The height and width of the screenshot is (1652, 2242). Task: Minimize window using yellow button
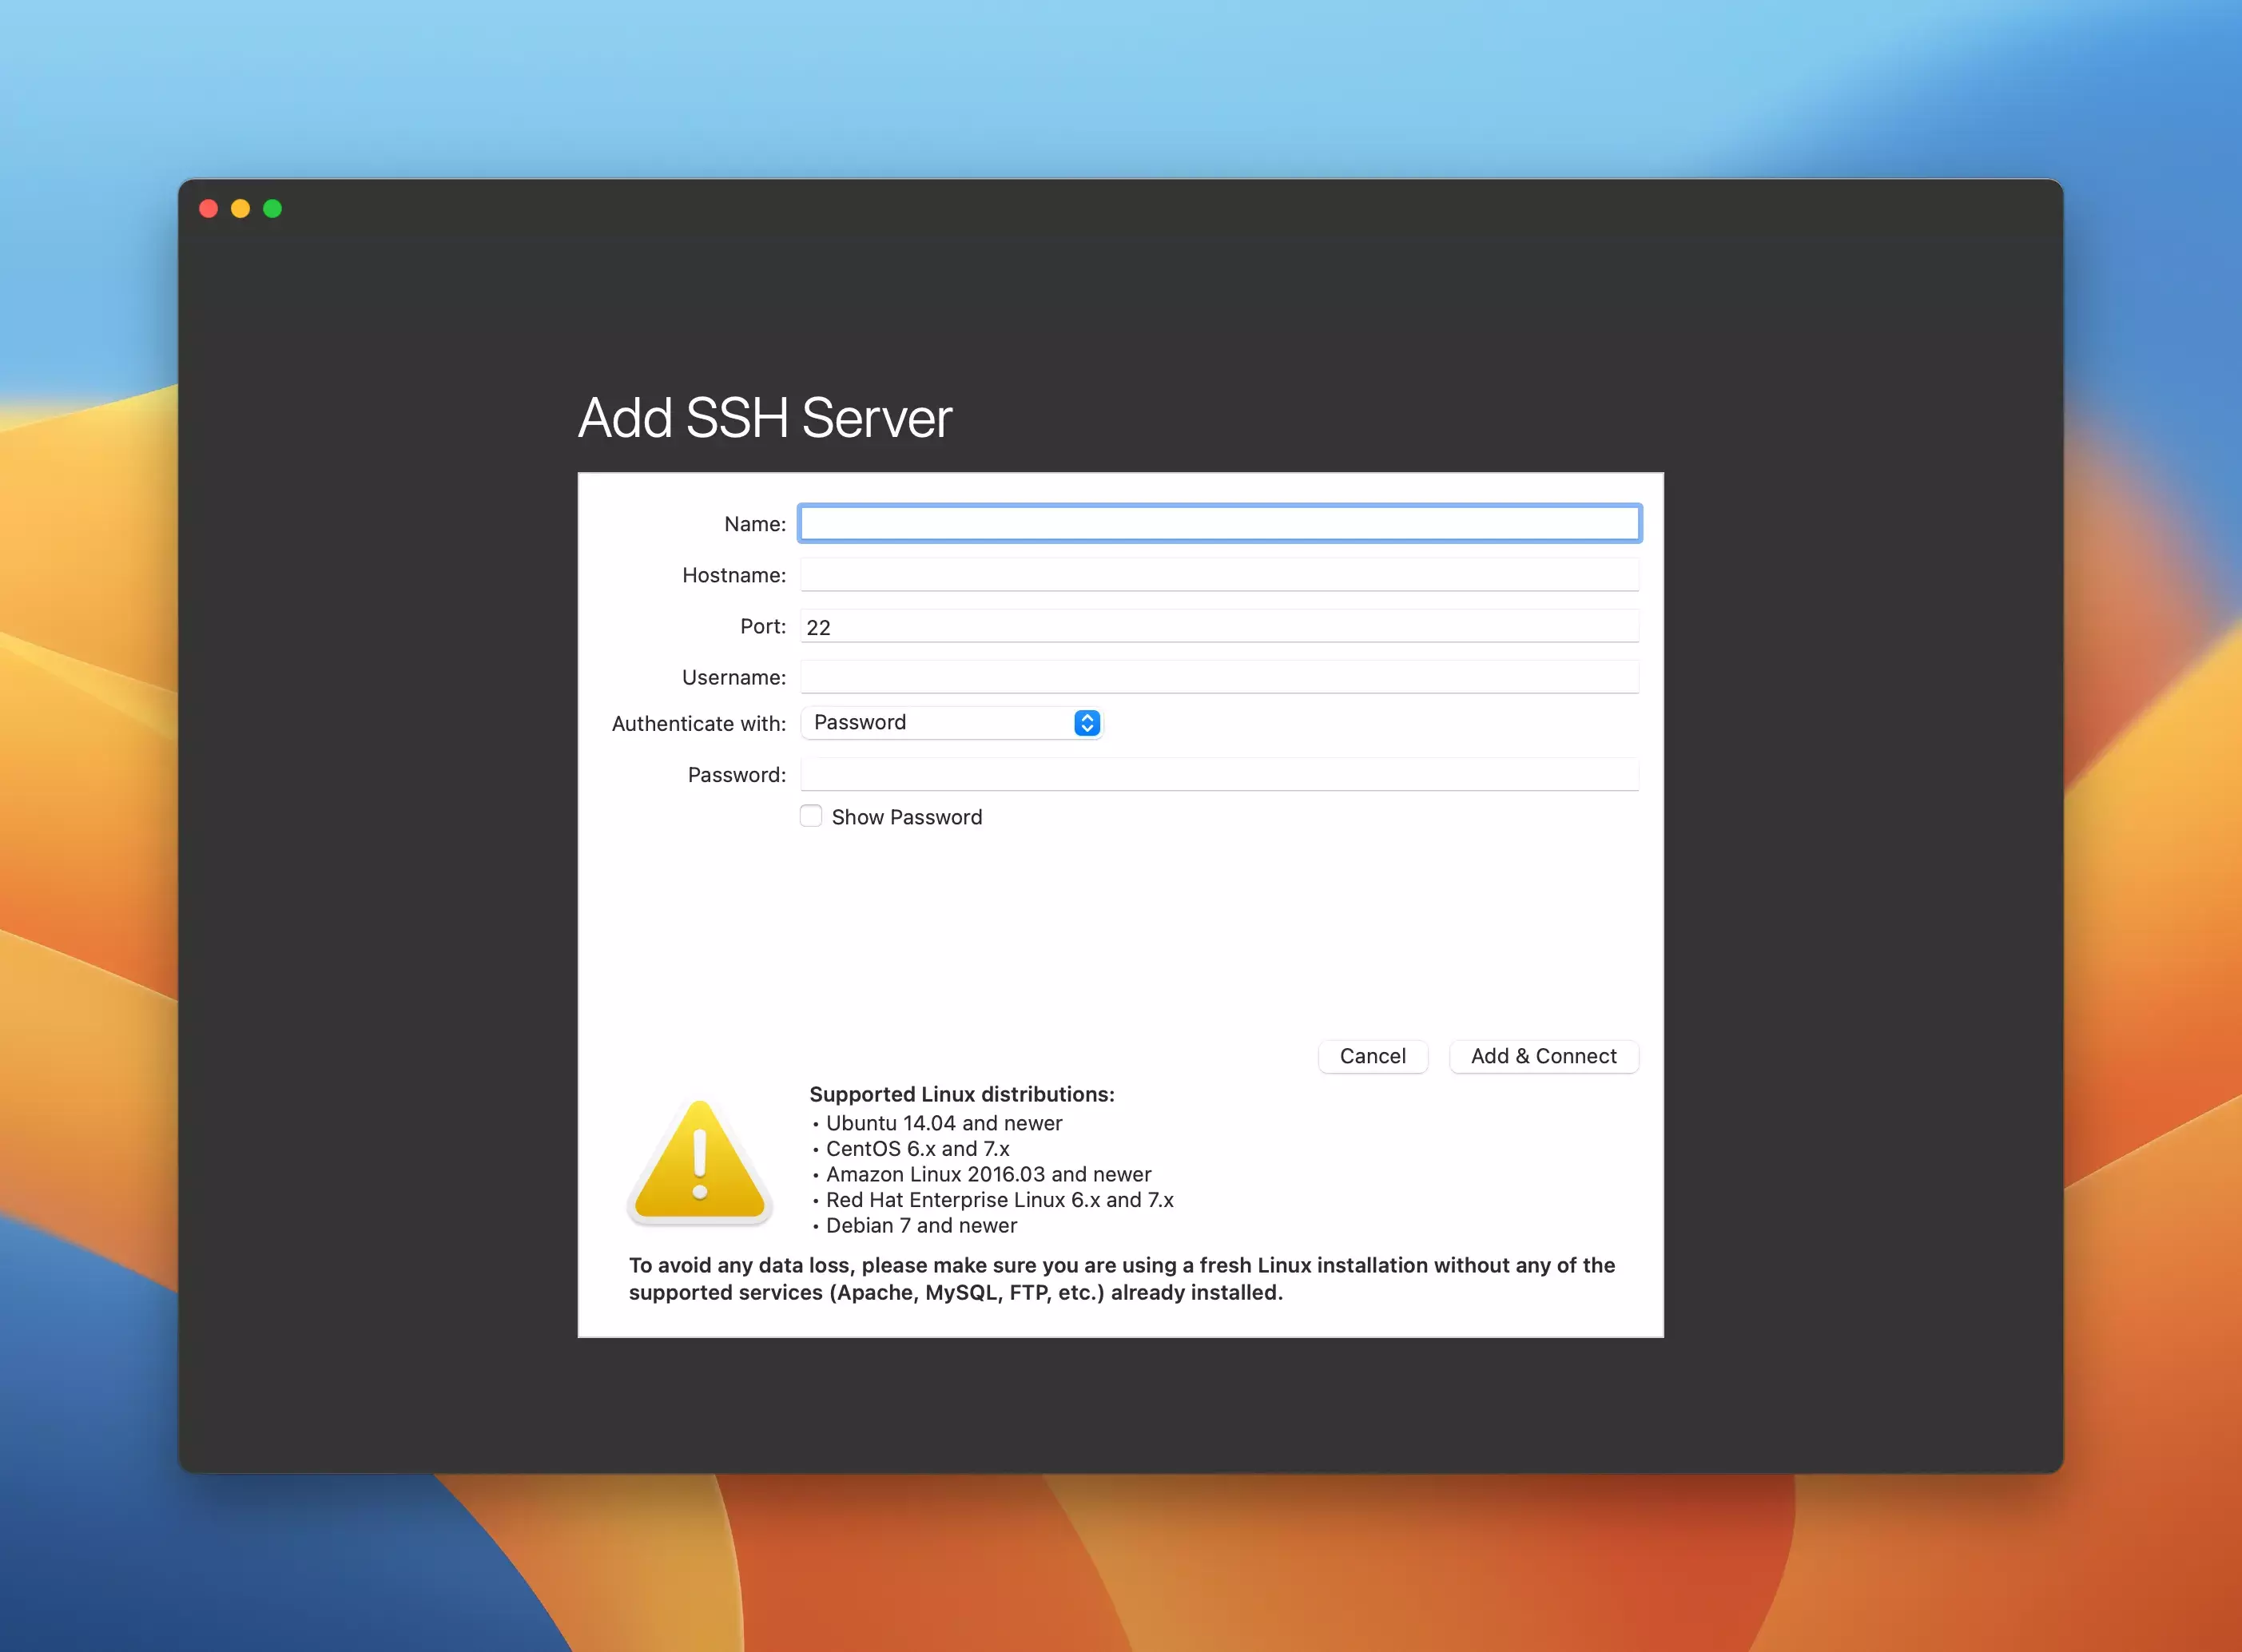tap(241, 209)
